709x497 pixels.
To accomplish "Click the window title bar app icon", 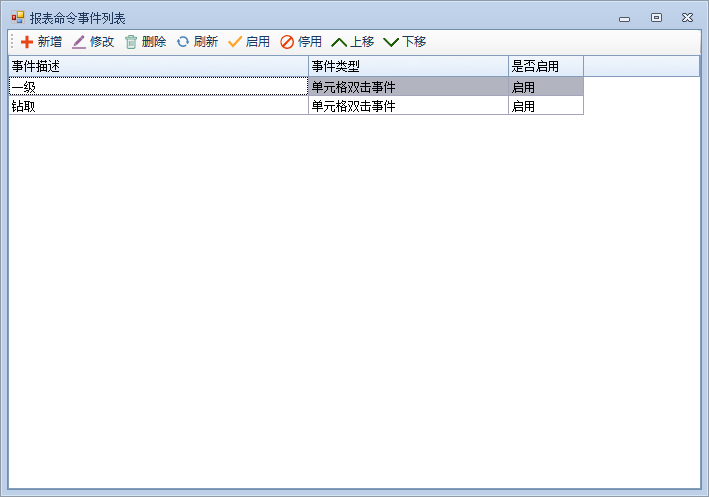I will pyautogui.click(x=18, y=17).
